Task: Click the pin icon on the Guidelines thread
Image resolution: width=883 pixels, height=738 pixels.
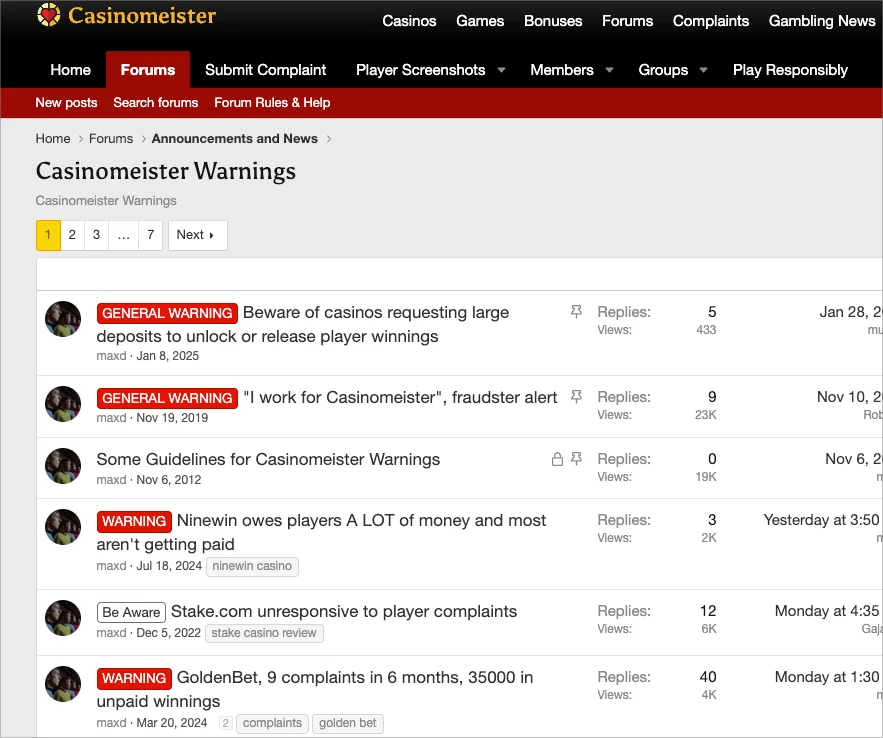Action: (x=576, y=459)
